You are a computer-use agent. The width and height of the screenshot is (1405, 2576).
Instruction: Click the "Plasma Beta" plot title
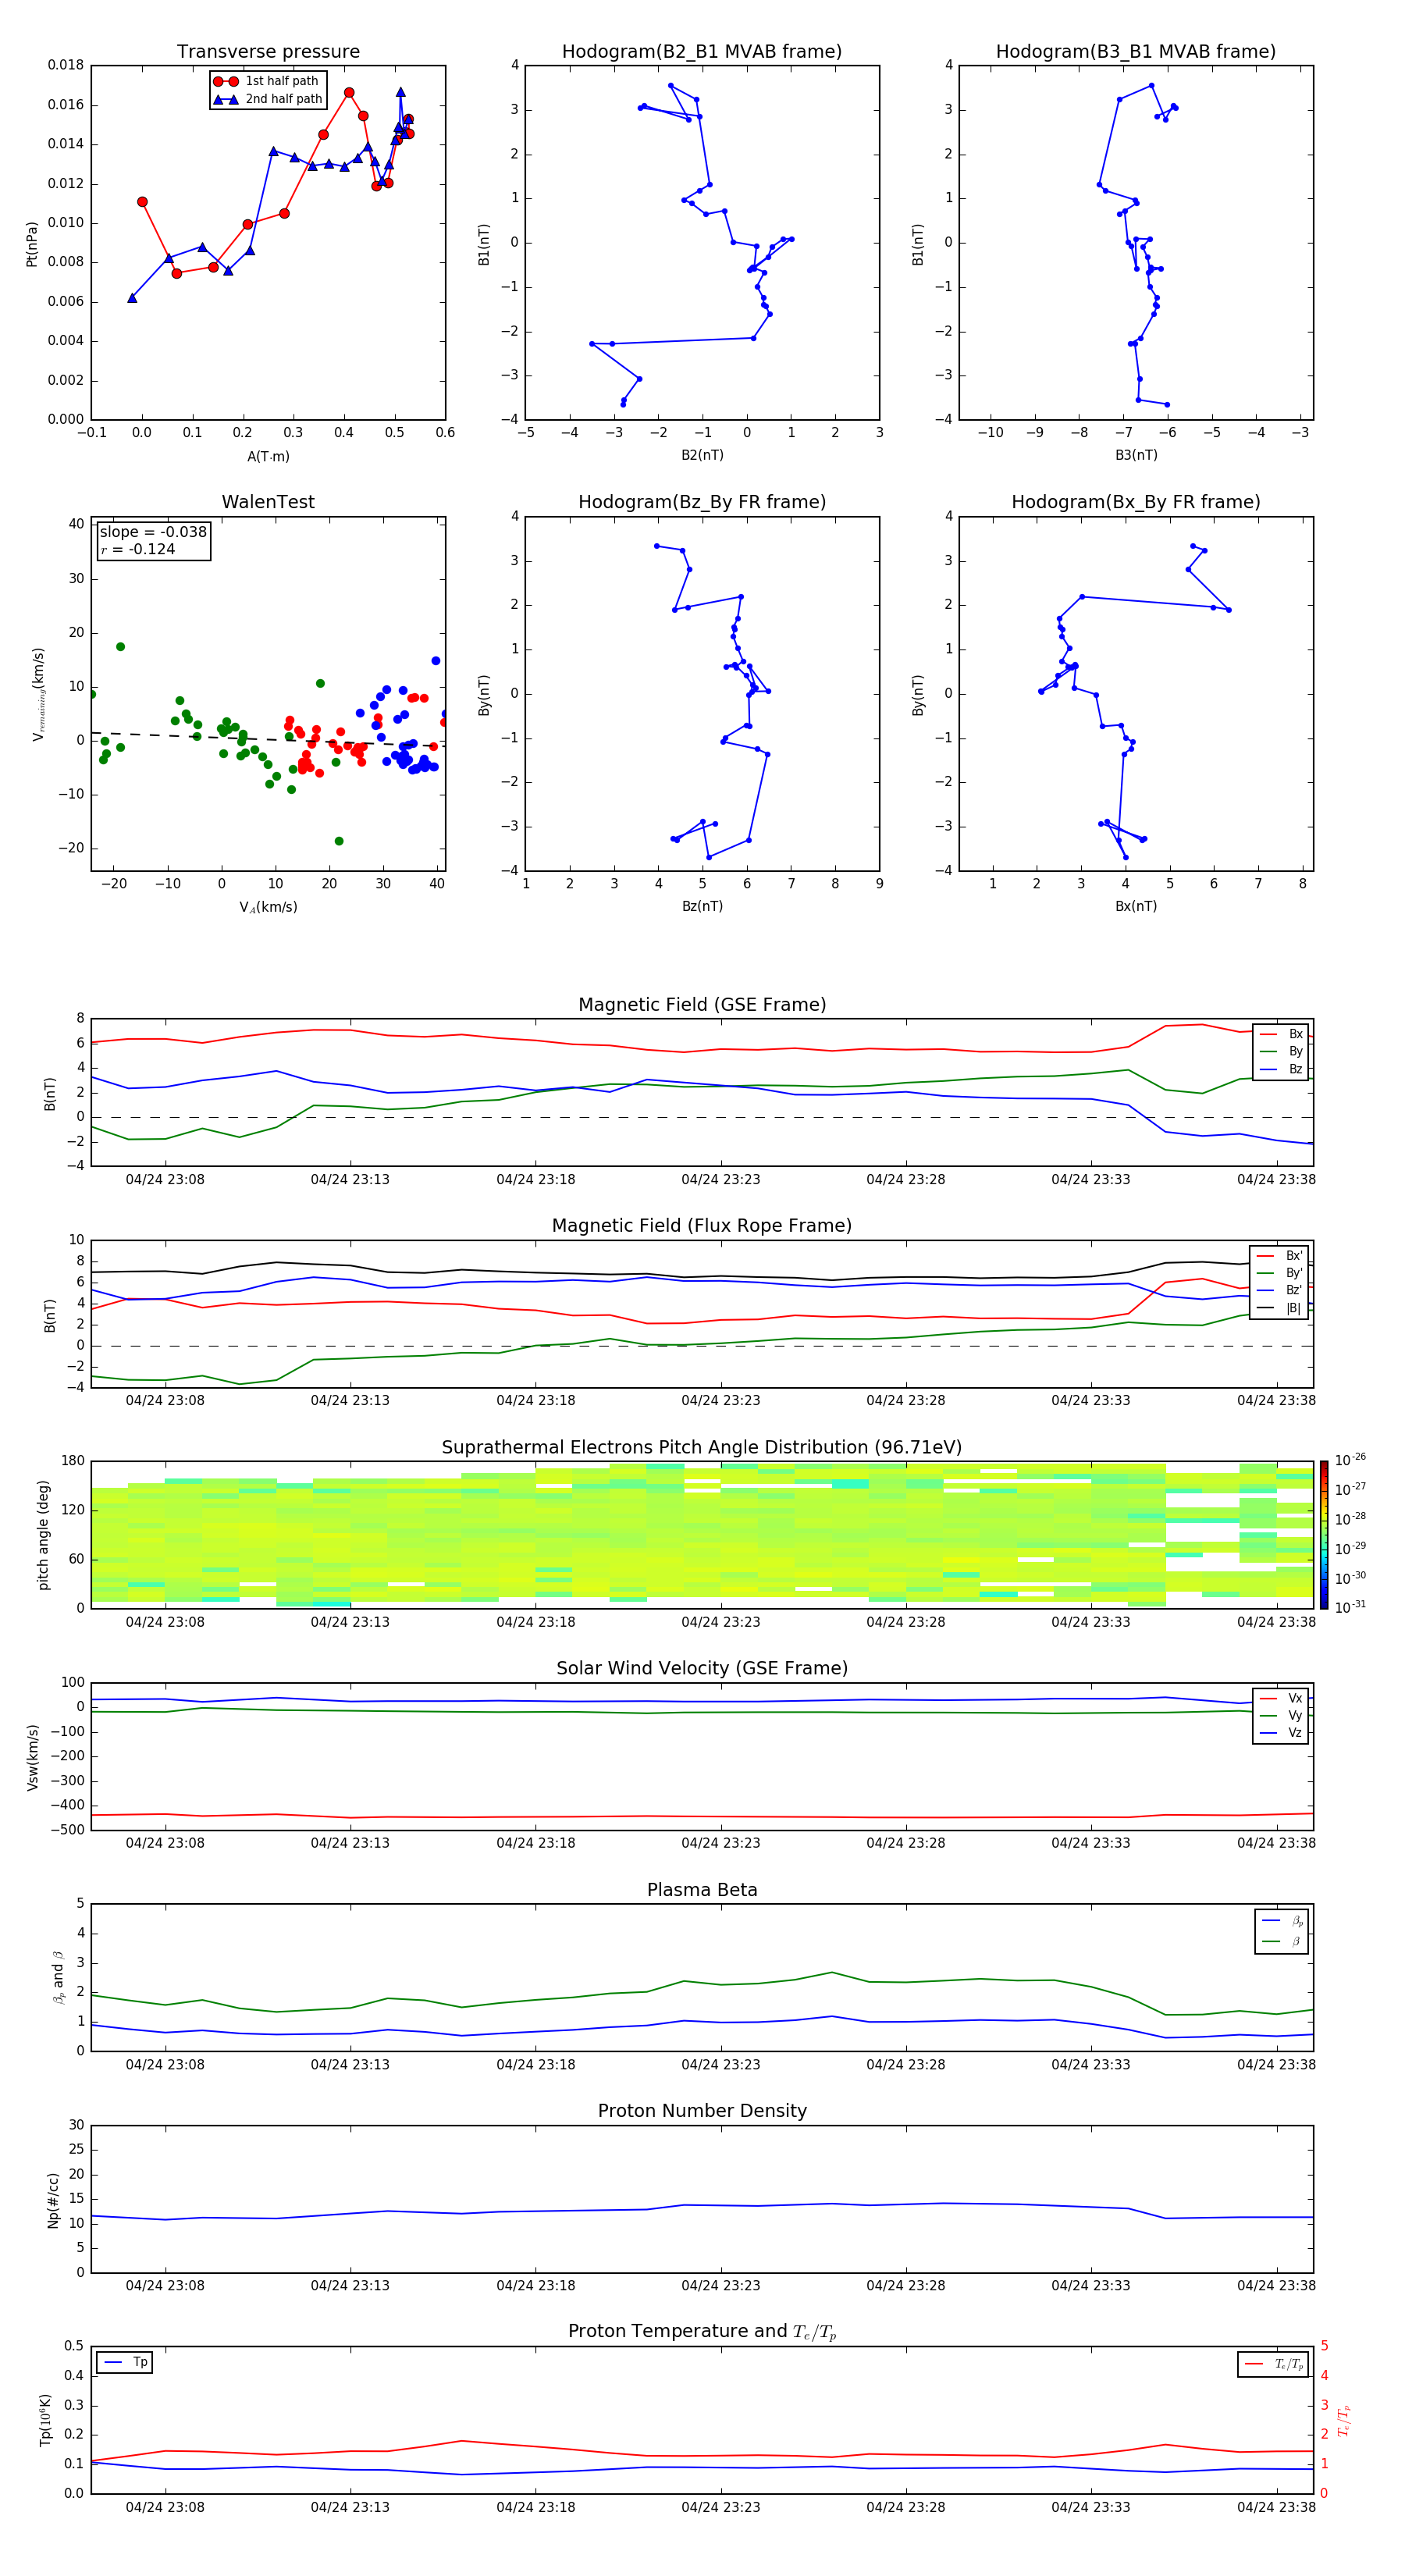click(x=702, y=1891)
